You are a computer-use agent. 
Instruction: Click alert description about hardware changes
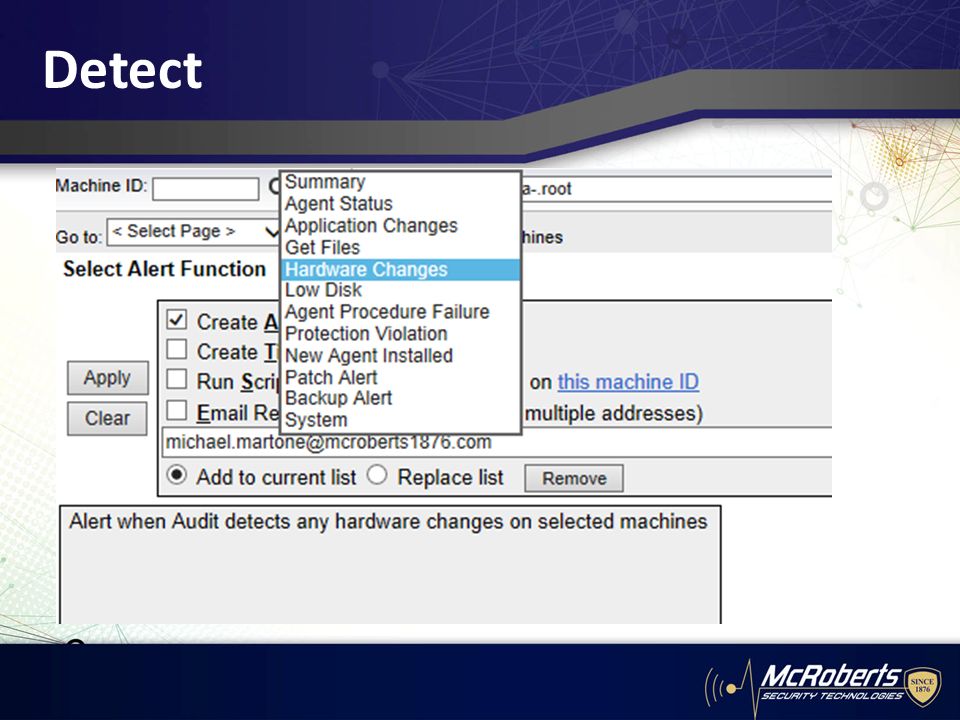tap(388, 522)
